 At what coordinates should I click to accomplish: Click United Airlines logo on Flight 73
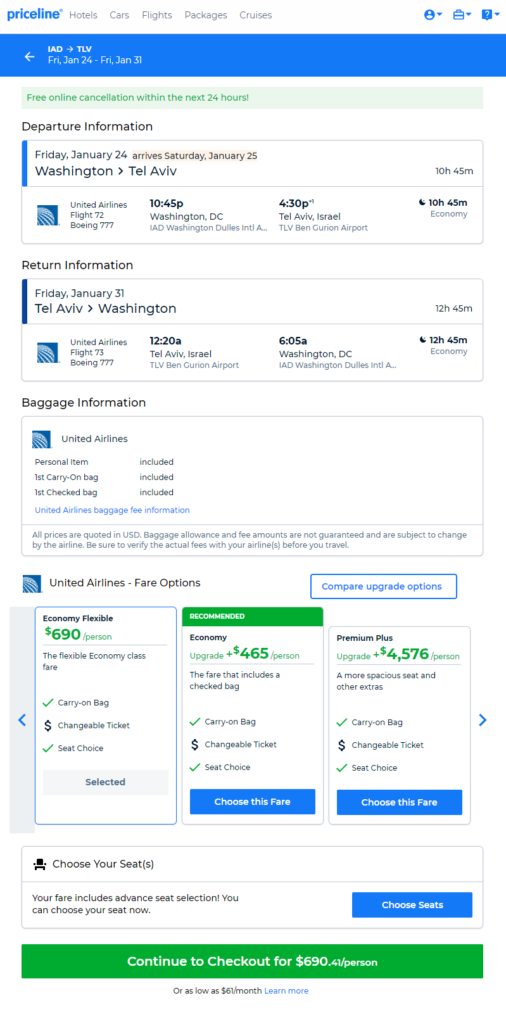pos(48,353)
